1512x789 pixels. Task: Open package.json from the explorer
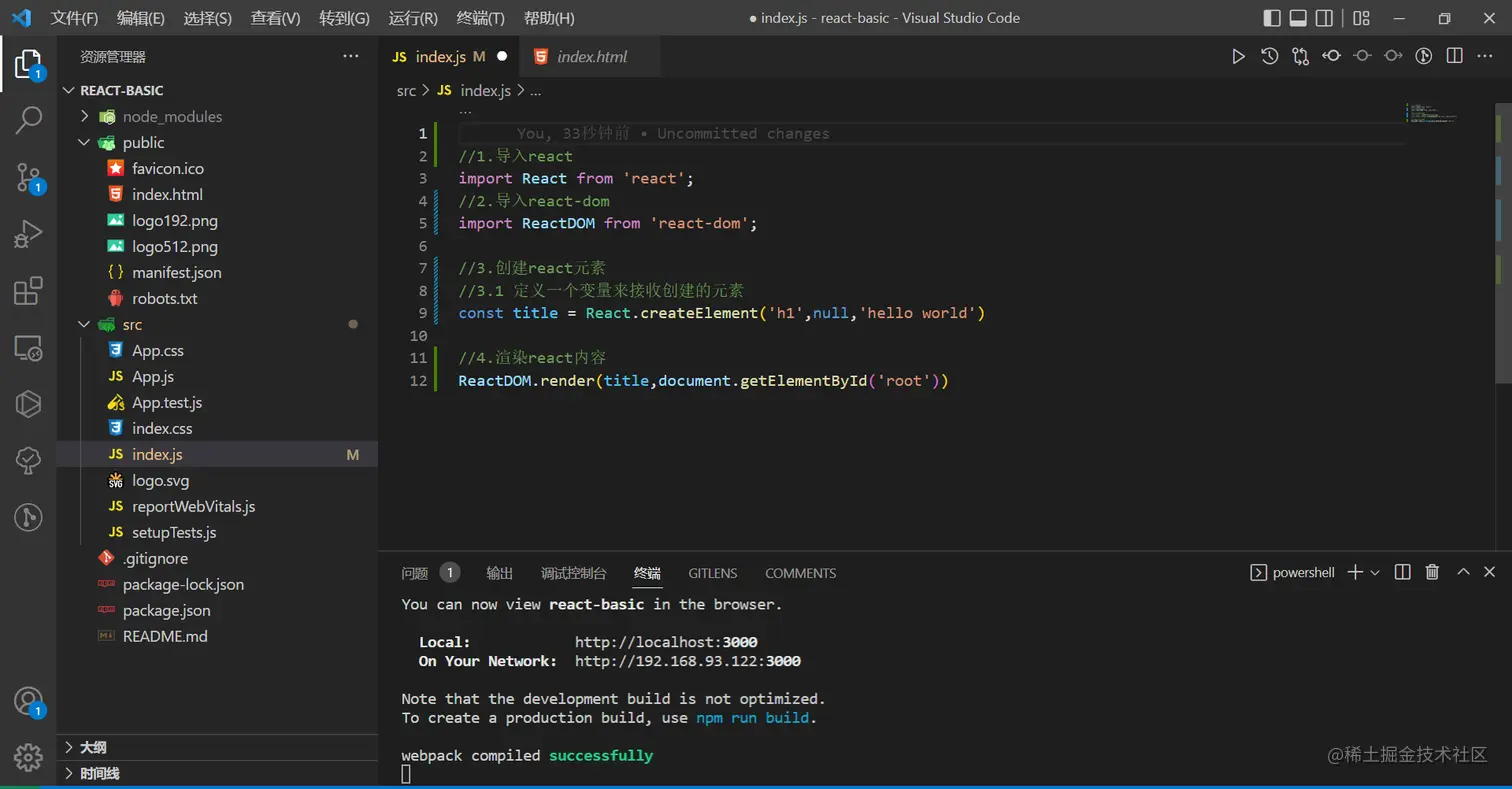tap(166, 610)
